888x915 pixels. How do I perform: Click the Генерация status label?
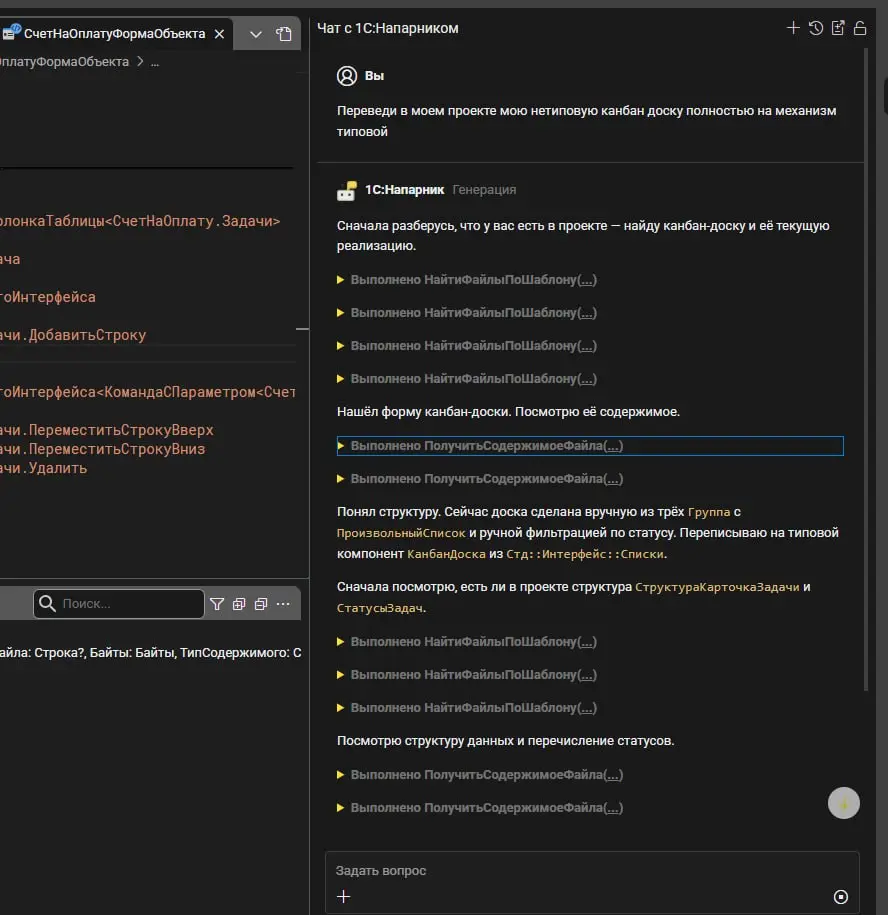(x=484, y=190)
